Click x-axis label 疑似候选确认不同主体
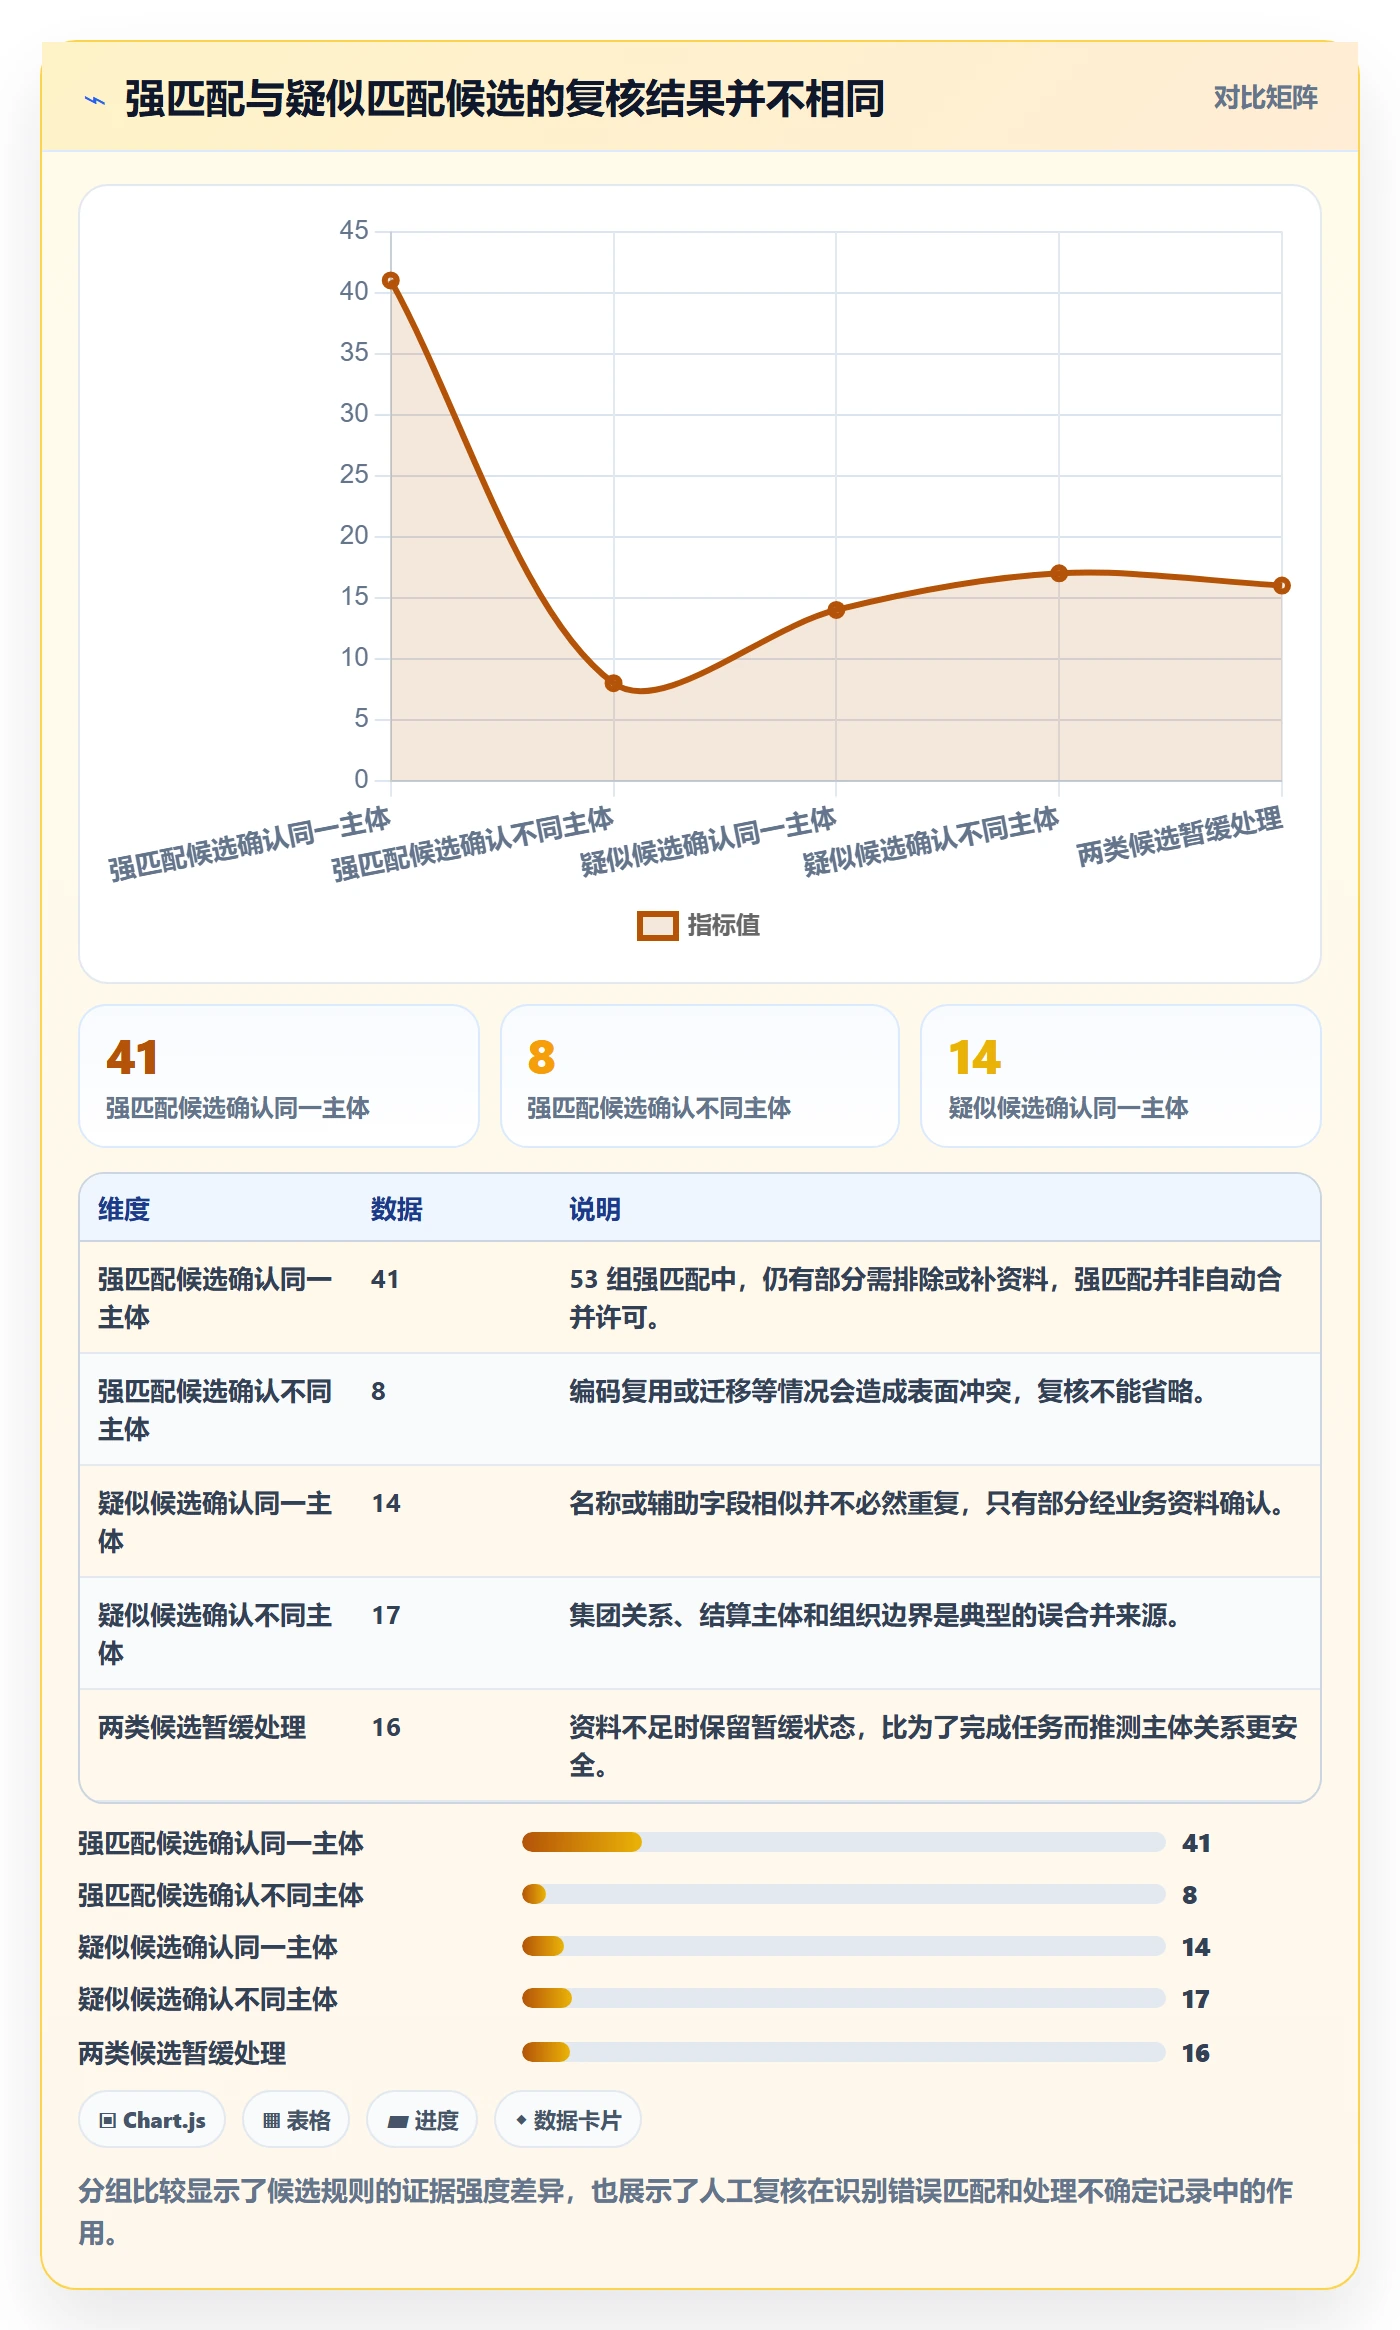1400x2330 pixels. (x=930, y=842)
